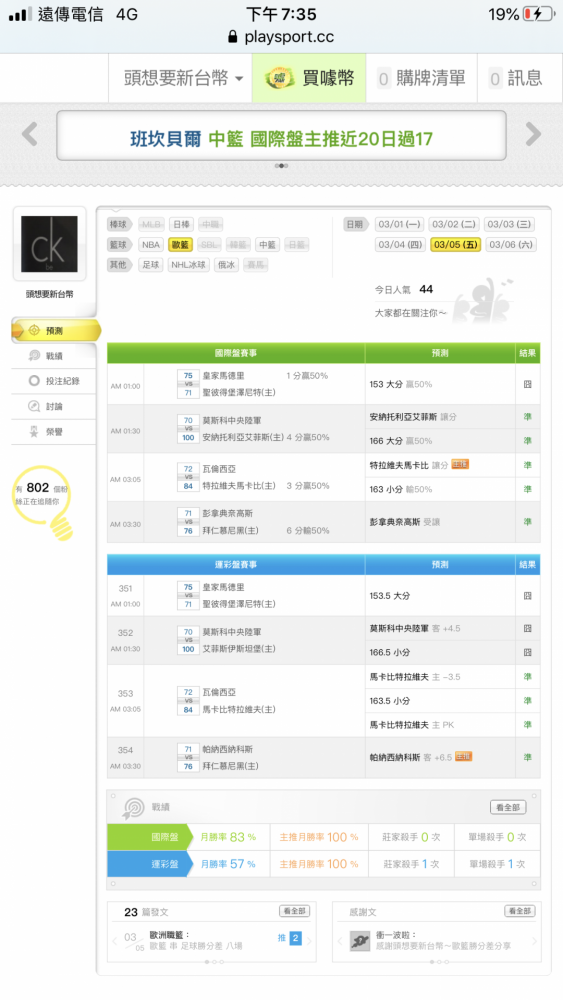This screenshot has height=1000, width=563.
Task: Go to next banner with right arrow
Action: coord(533,134)
